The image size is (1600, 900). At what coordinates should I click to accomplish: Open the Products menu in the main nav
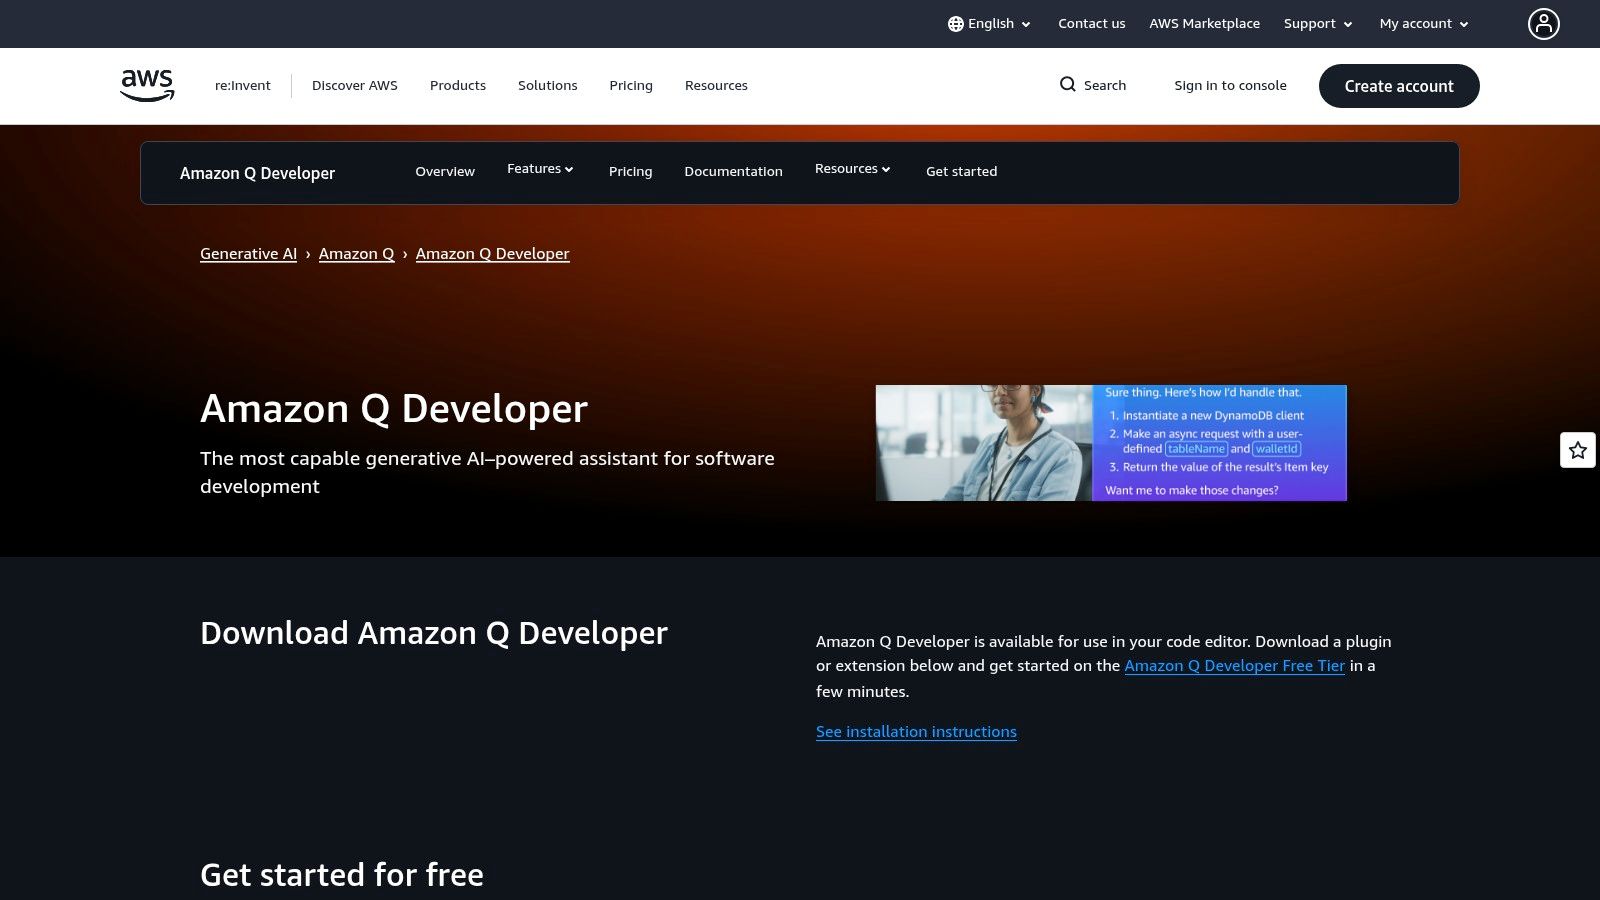[x=457, y=85]
